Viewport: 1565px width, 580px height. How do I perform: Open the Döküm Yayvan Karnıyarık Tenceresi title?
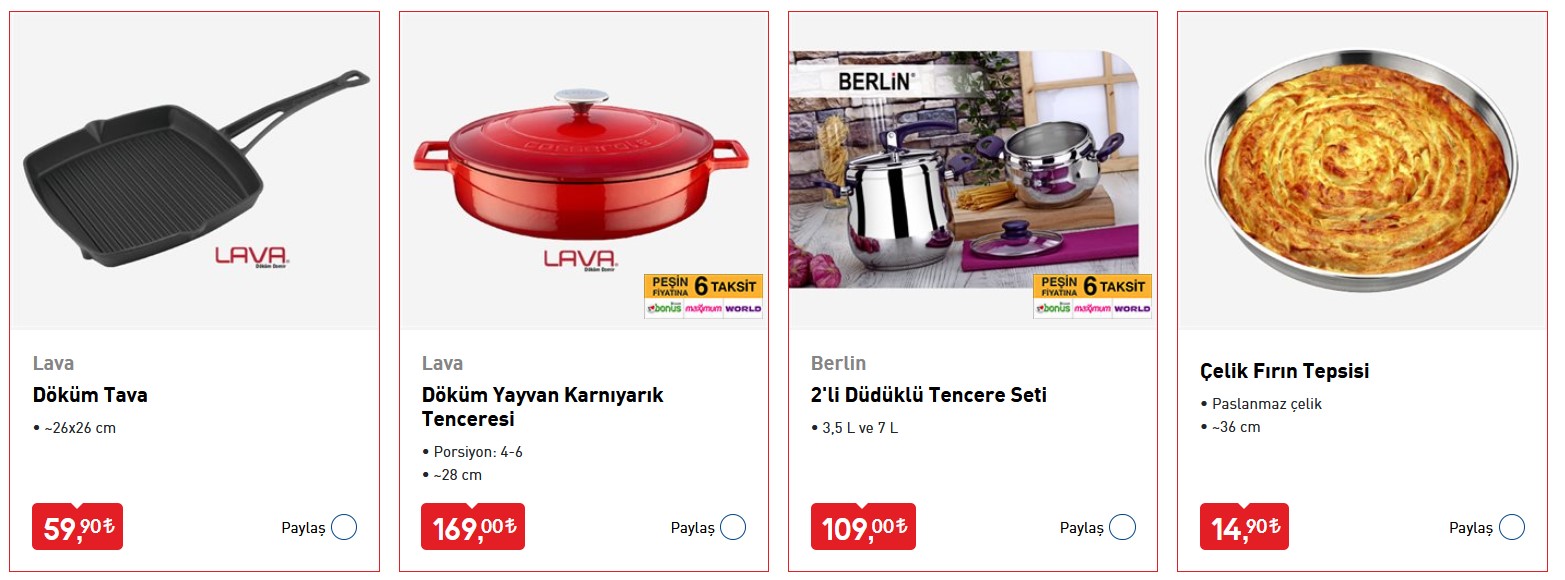543,407
